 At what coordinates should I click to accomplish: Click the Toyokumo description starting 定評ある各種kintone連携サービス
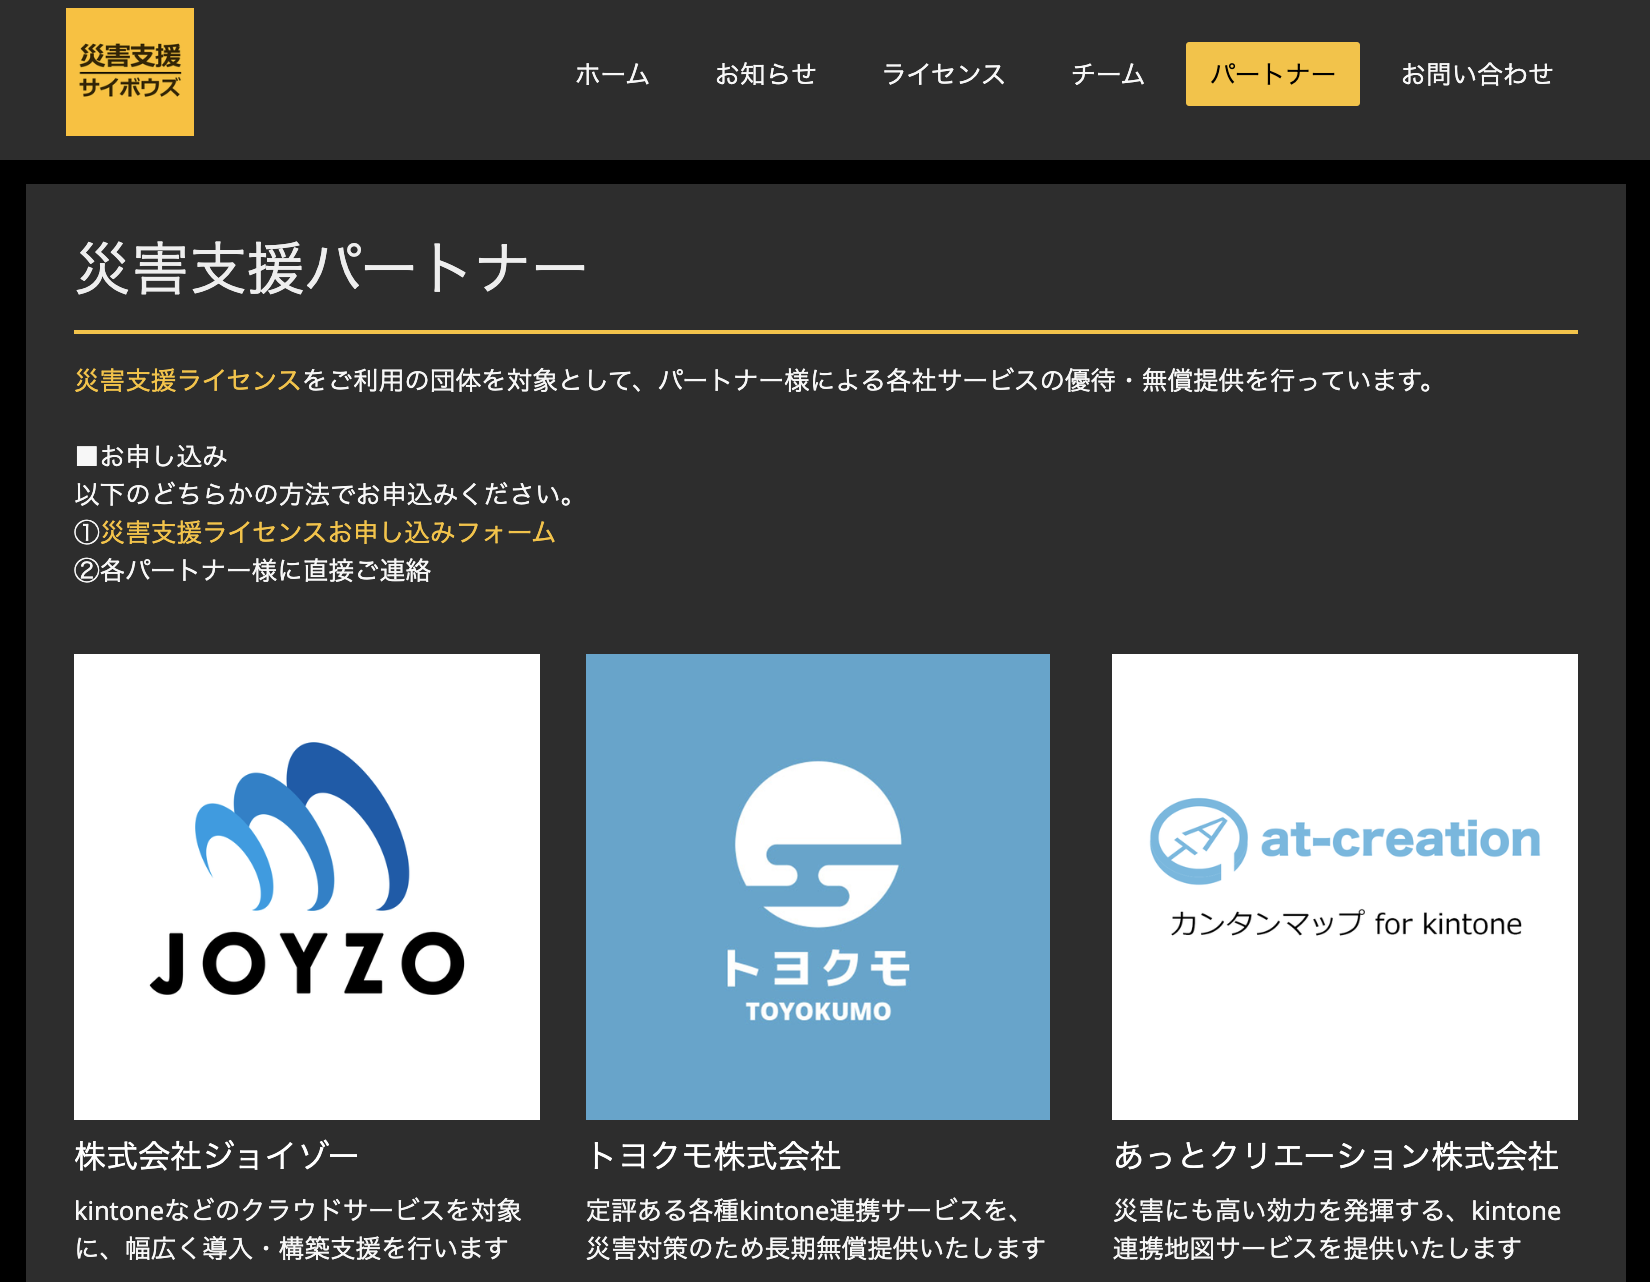(816, 1229)
